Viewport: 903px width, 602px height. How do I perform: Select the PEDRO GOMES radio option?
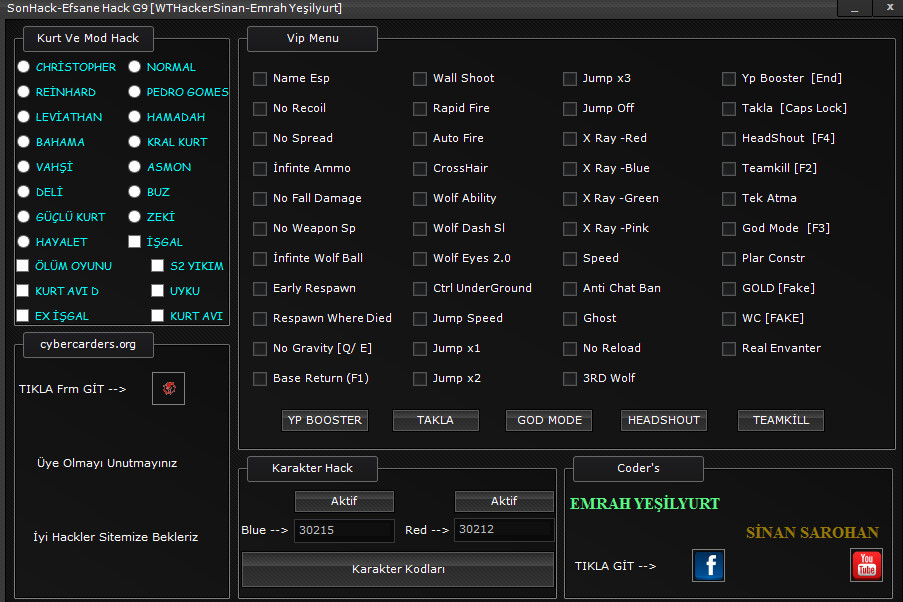(x=135, y=92)
